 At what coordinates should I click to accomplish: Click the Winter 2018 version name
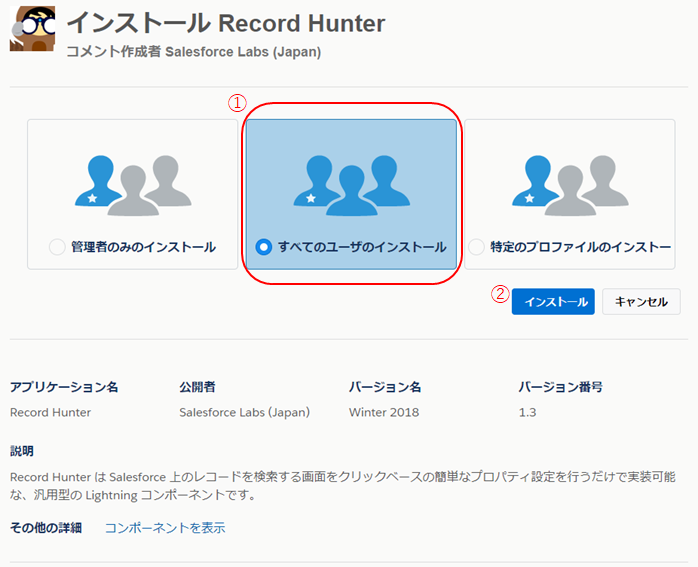(x=384, y=413)
